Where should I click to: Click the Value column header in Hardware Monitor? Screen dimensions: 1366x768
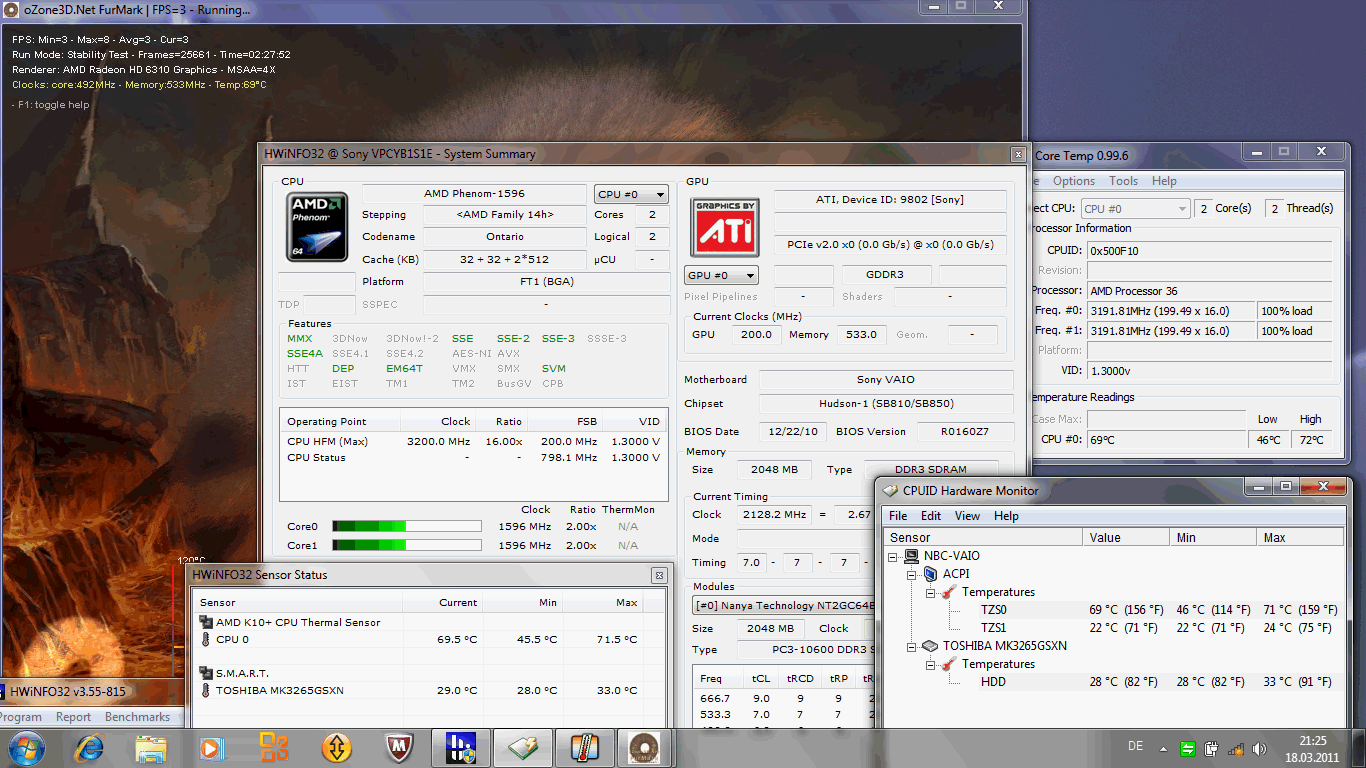1127,537
